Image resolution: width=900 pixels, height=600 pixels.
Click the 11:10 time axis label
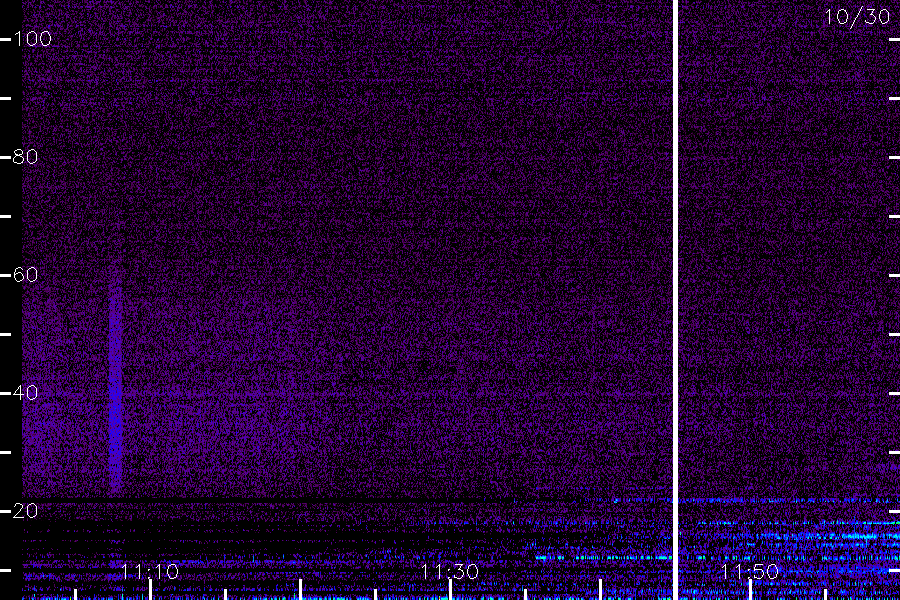tap(150, 572)
